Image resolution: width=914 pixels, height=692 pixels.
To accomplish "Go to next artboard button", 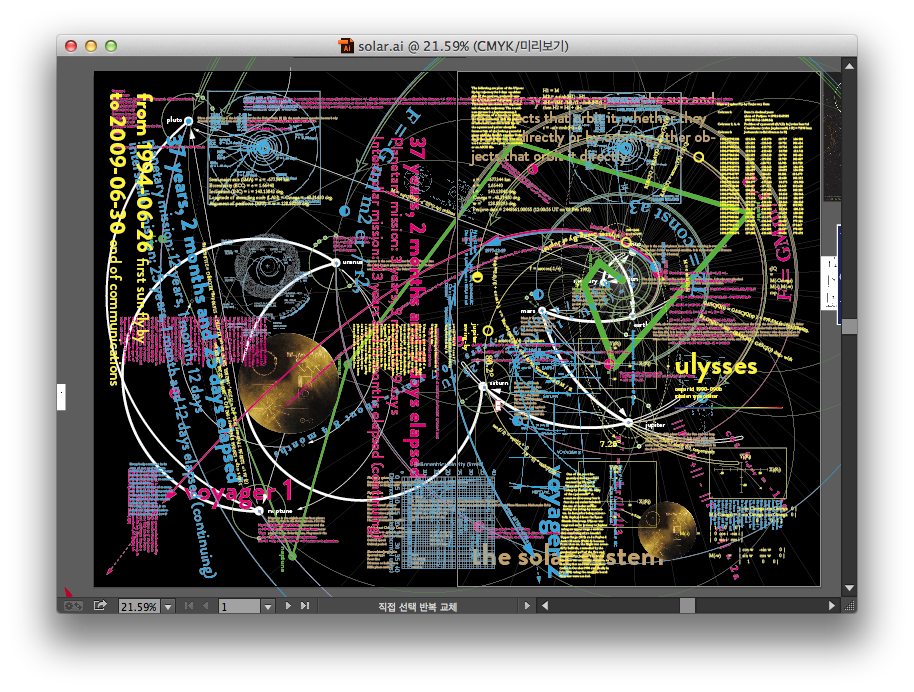I will tap(288, 606).
